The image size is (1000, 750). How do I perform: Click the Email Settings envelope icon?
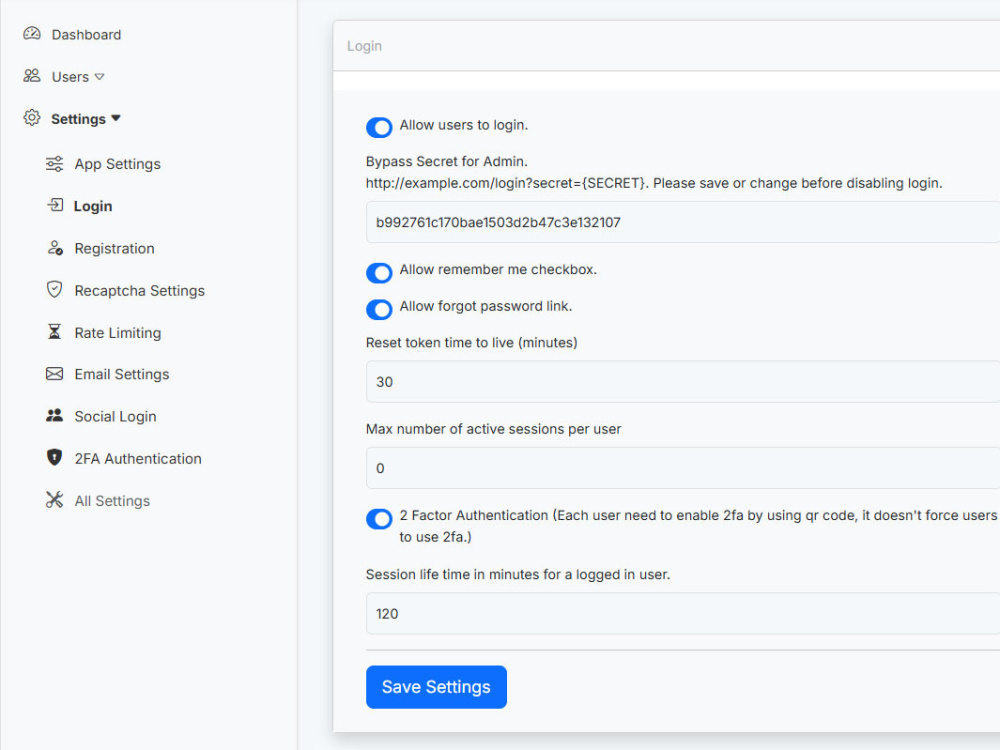(x=55, y=374)
